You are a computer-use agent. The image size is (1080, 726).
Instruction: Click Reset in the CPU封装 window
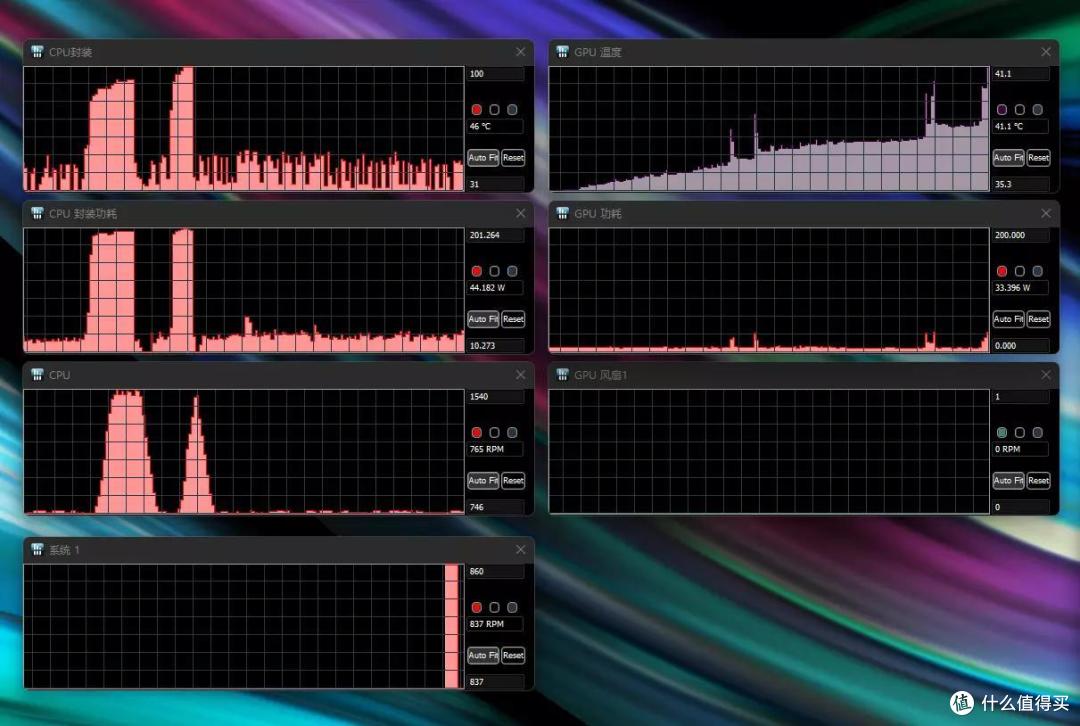(513, 158)
